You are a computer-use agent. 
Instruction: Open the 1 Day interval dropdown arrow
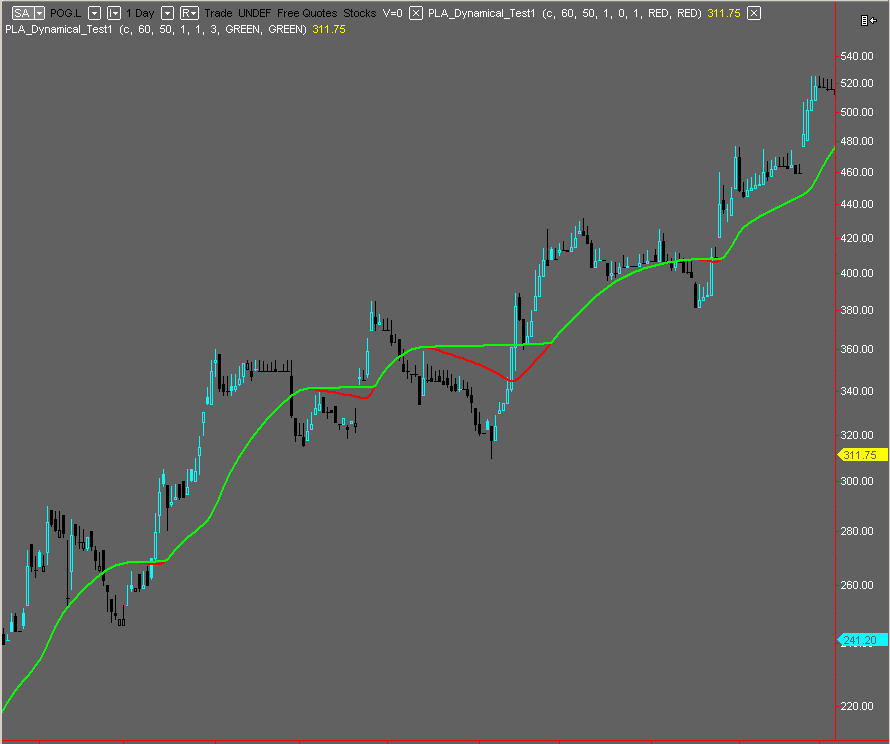(167, 13)
